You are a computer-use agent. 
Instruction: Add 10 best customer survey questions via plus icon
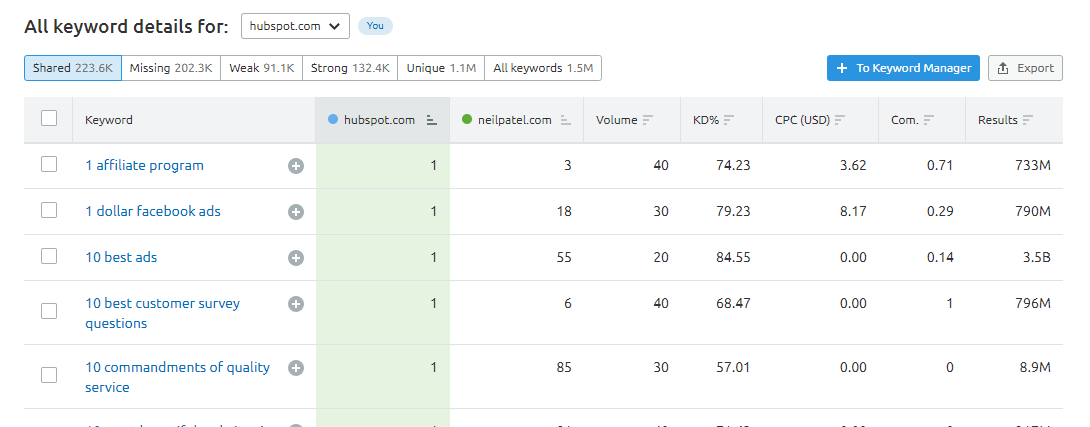tap(296, 304)
